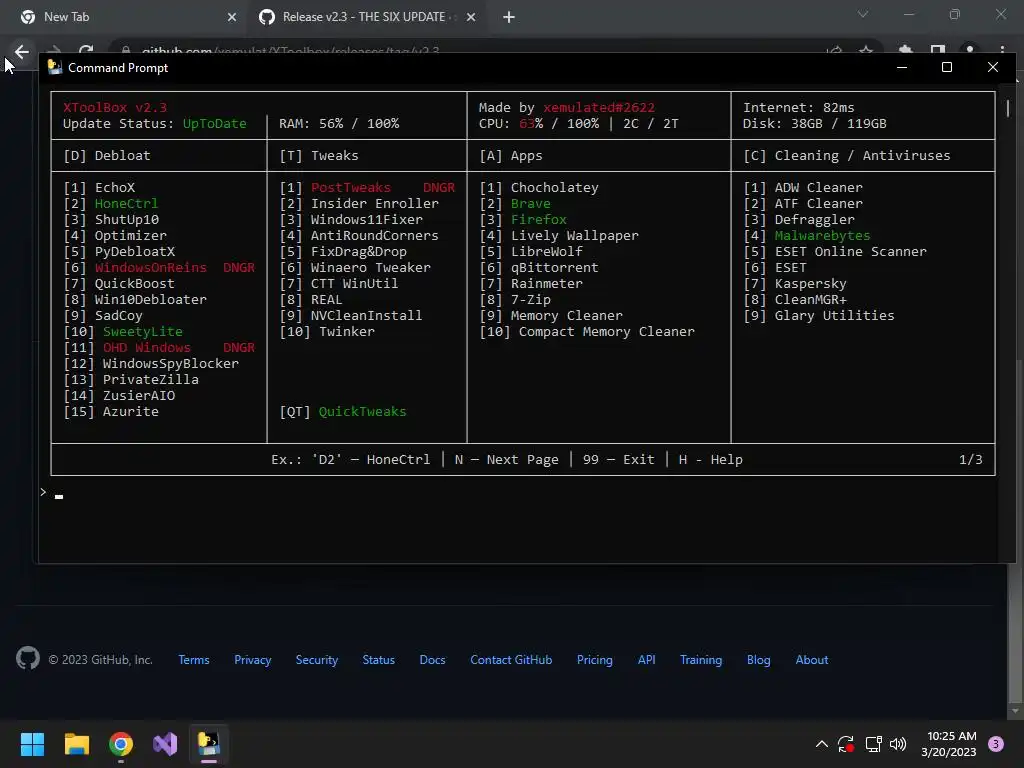Screen dimensions: 1024x768
Task: Open the sync update tray icon
Action: (x=846, y=744)
